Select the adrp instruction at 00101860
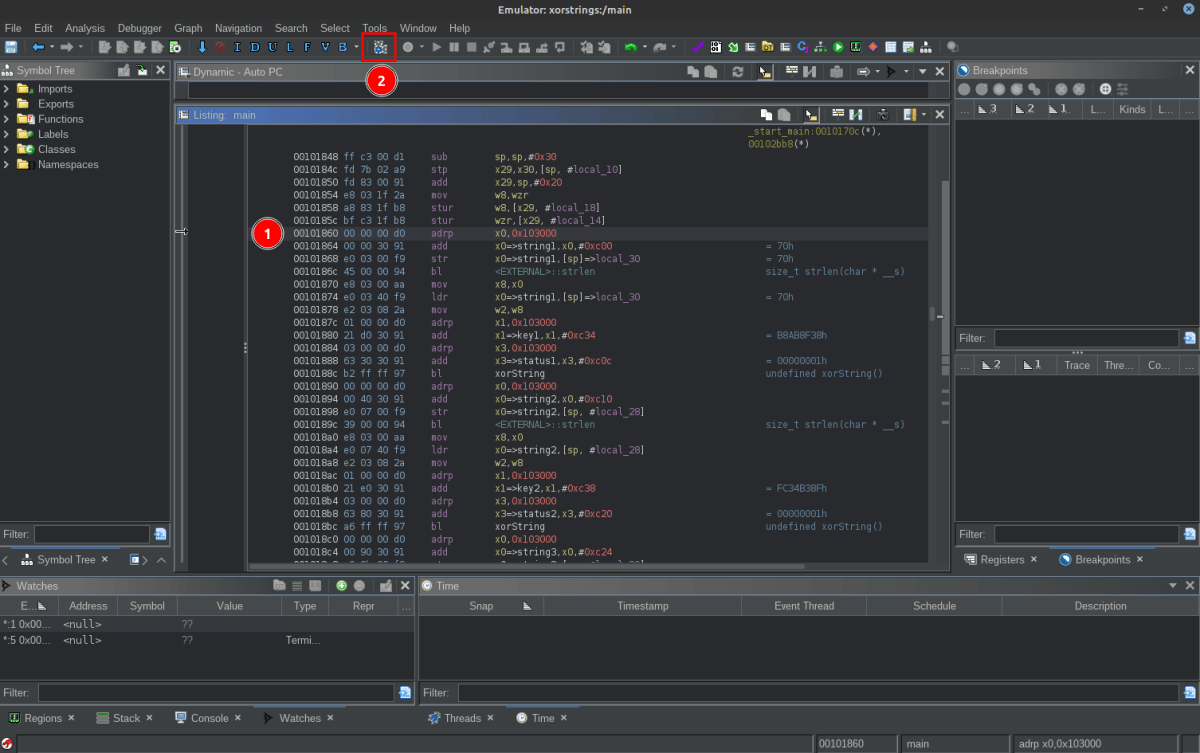The height and width of the screenshot is (753, 1200). (590, 232)
